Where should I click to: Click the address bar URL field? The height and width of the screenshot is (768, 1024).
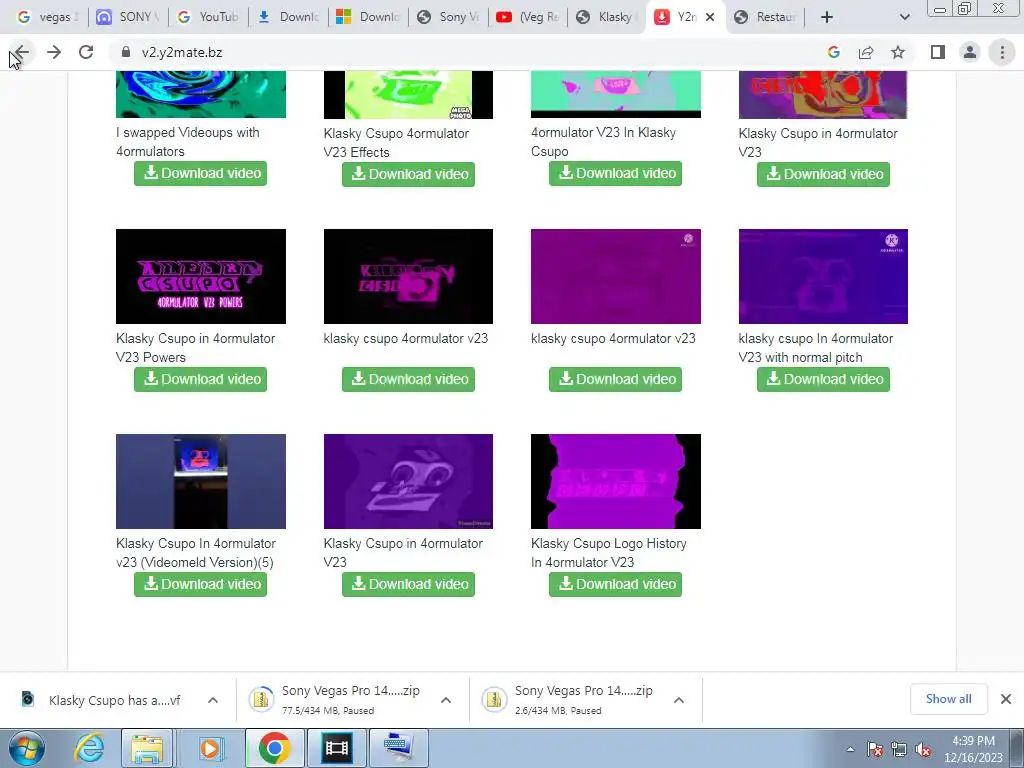[x=457, y=52]
